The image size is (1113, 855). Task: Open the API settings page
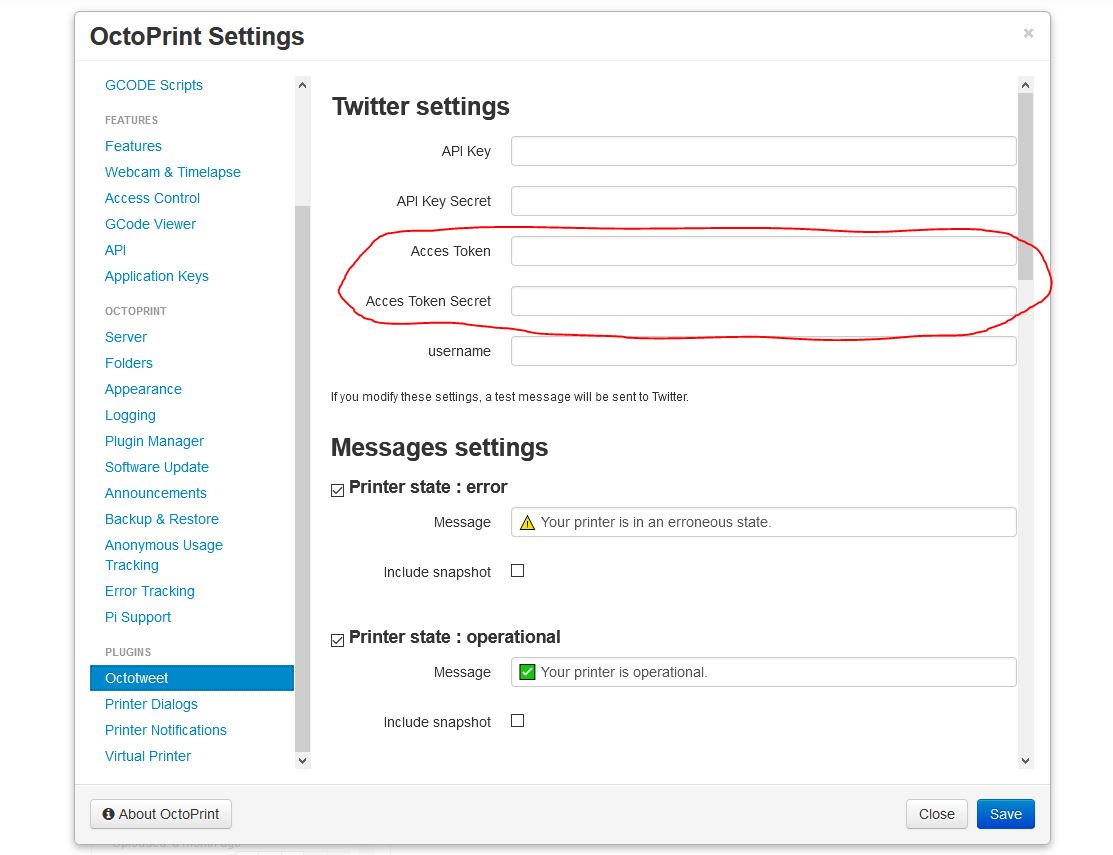pos(116,250)
